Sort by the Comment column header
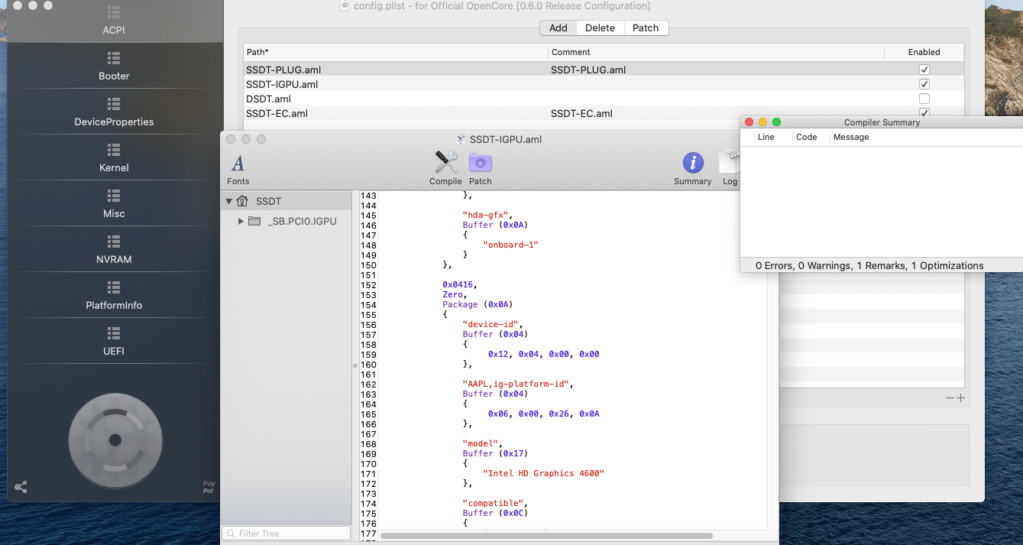 point(716,52)
